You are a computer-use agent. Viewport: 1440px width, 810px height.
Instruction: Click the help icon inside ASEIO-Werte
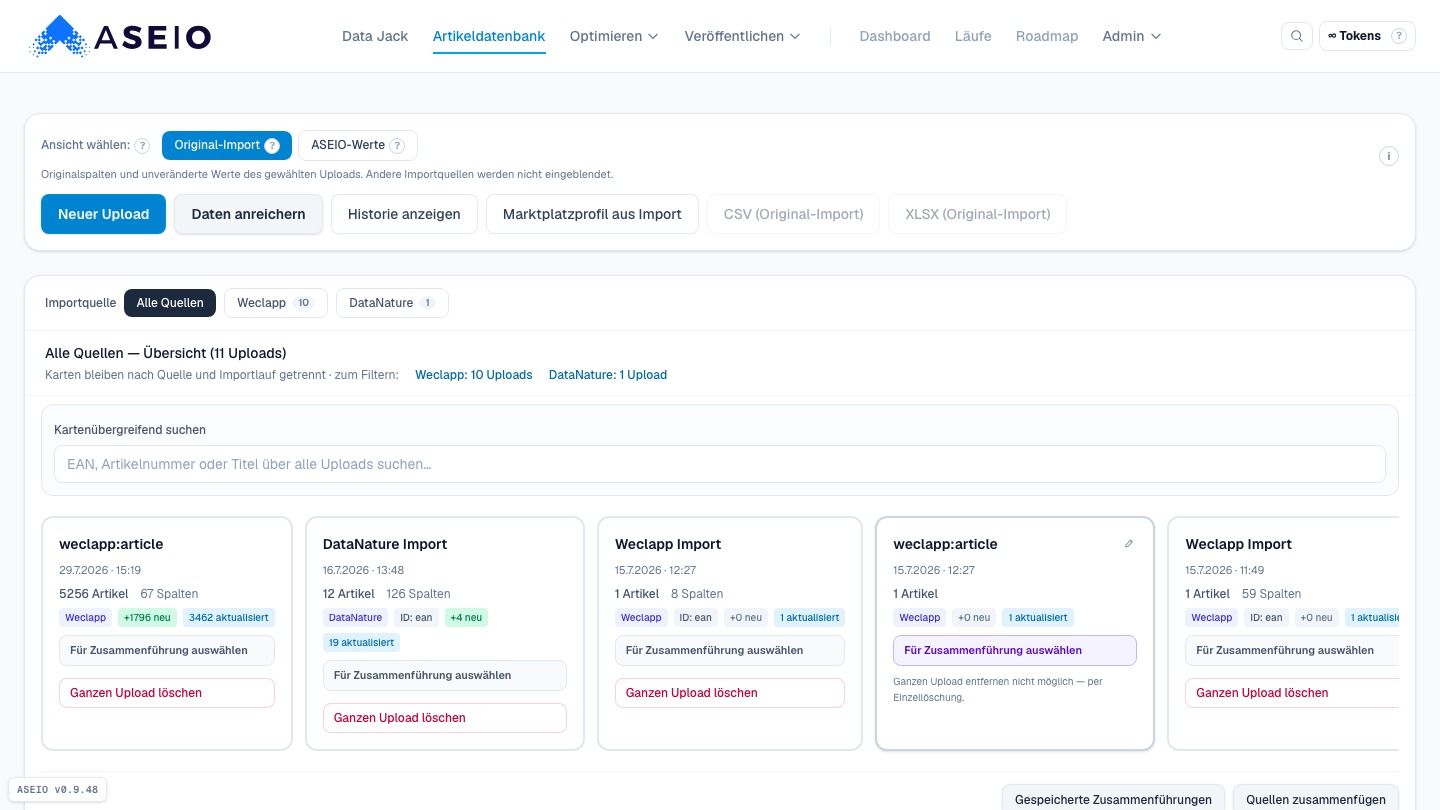click(397, 145)
